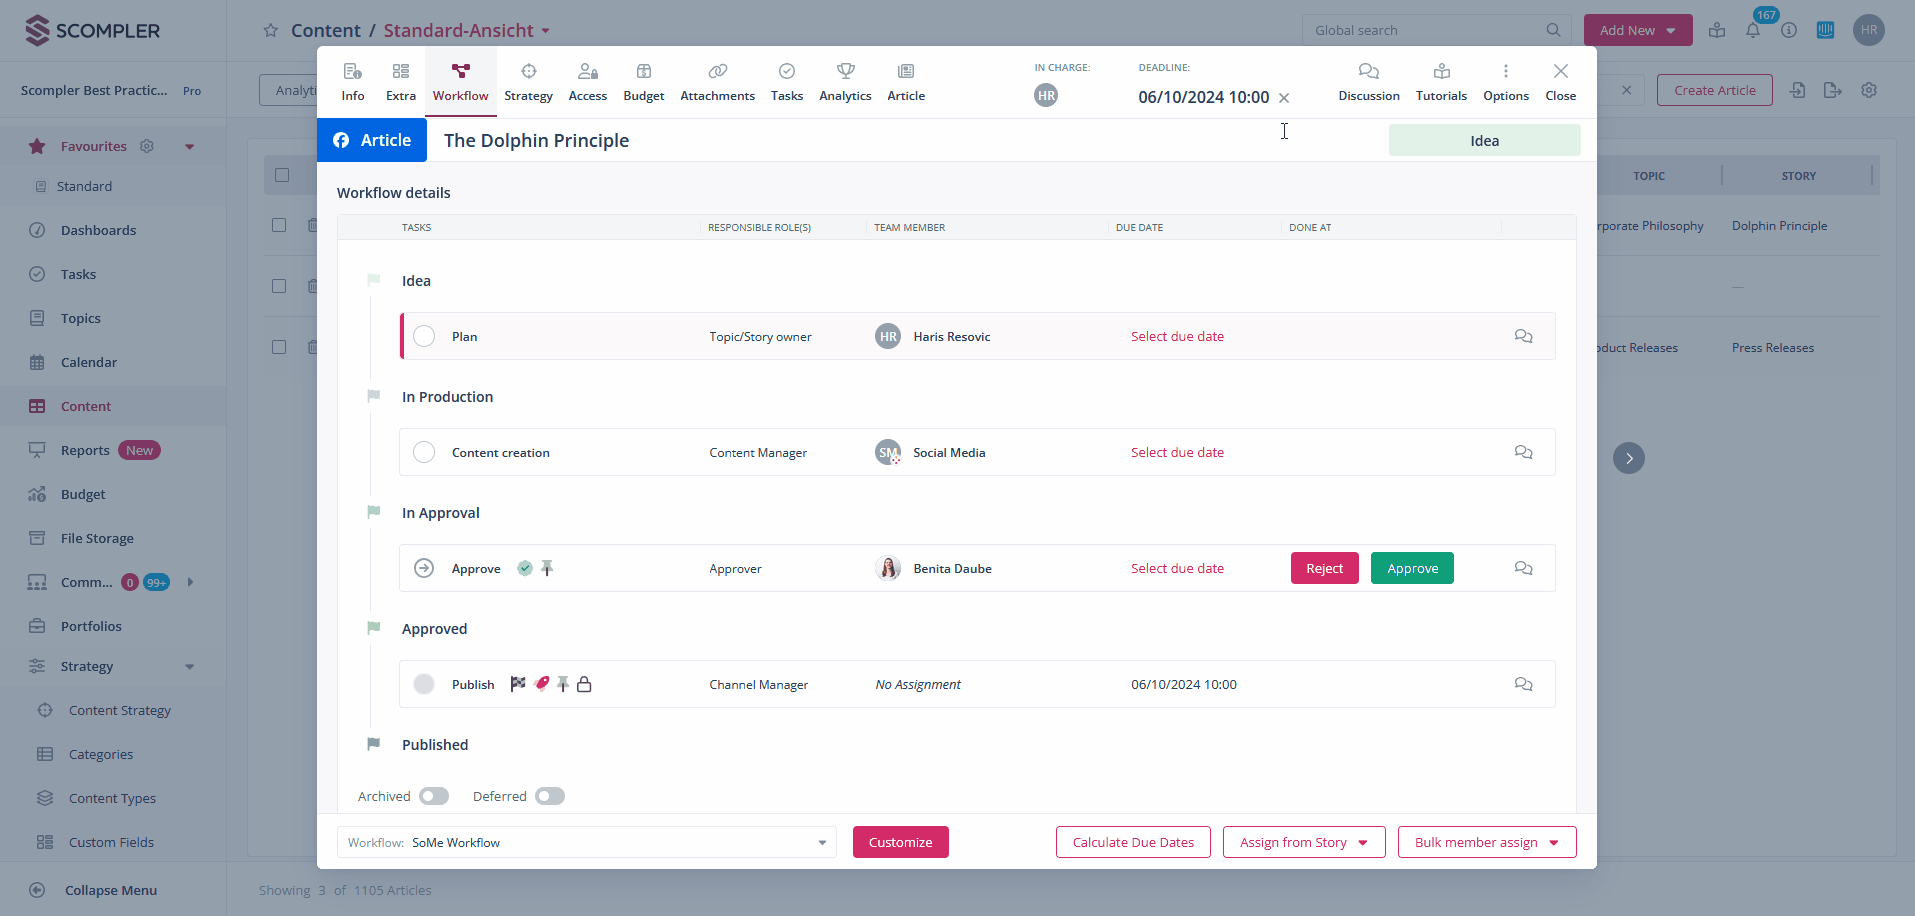Open the Tutorials icon in dialog header
1915x916 pixels.
point(1441,72)
